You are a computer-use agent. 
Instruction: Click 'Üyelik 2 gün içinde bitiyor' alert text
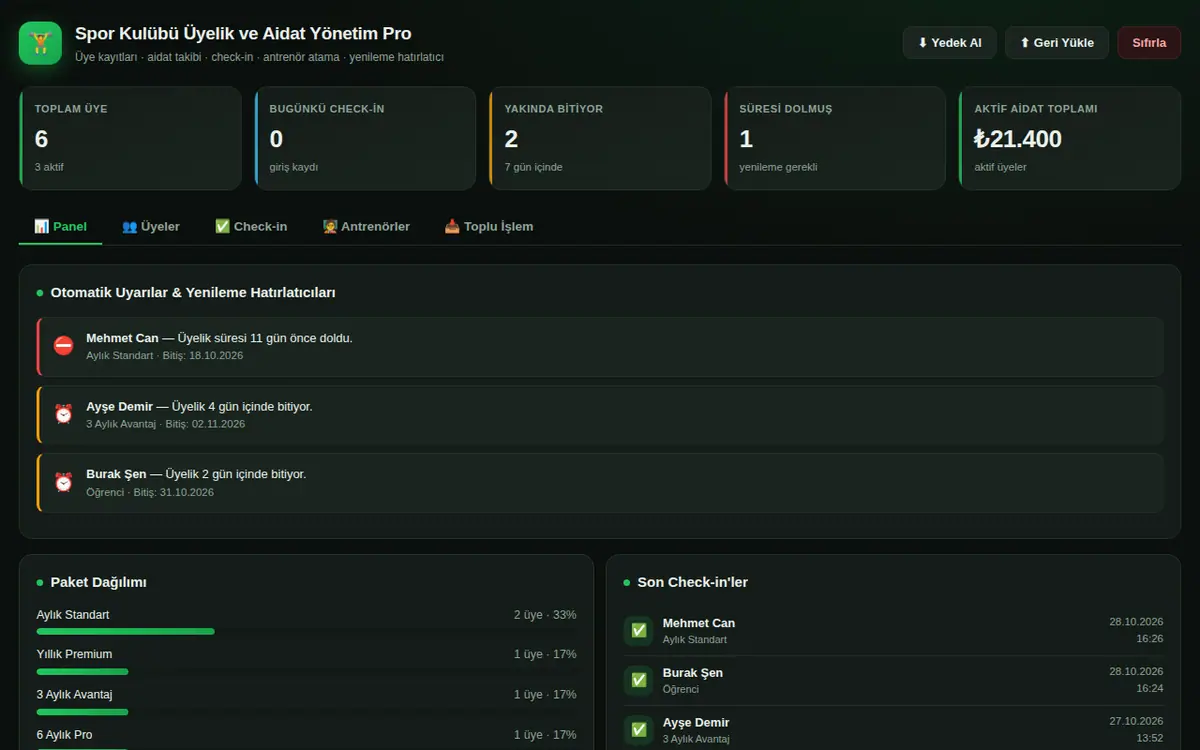236,474
